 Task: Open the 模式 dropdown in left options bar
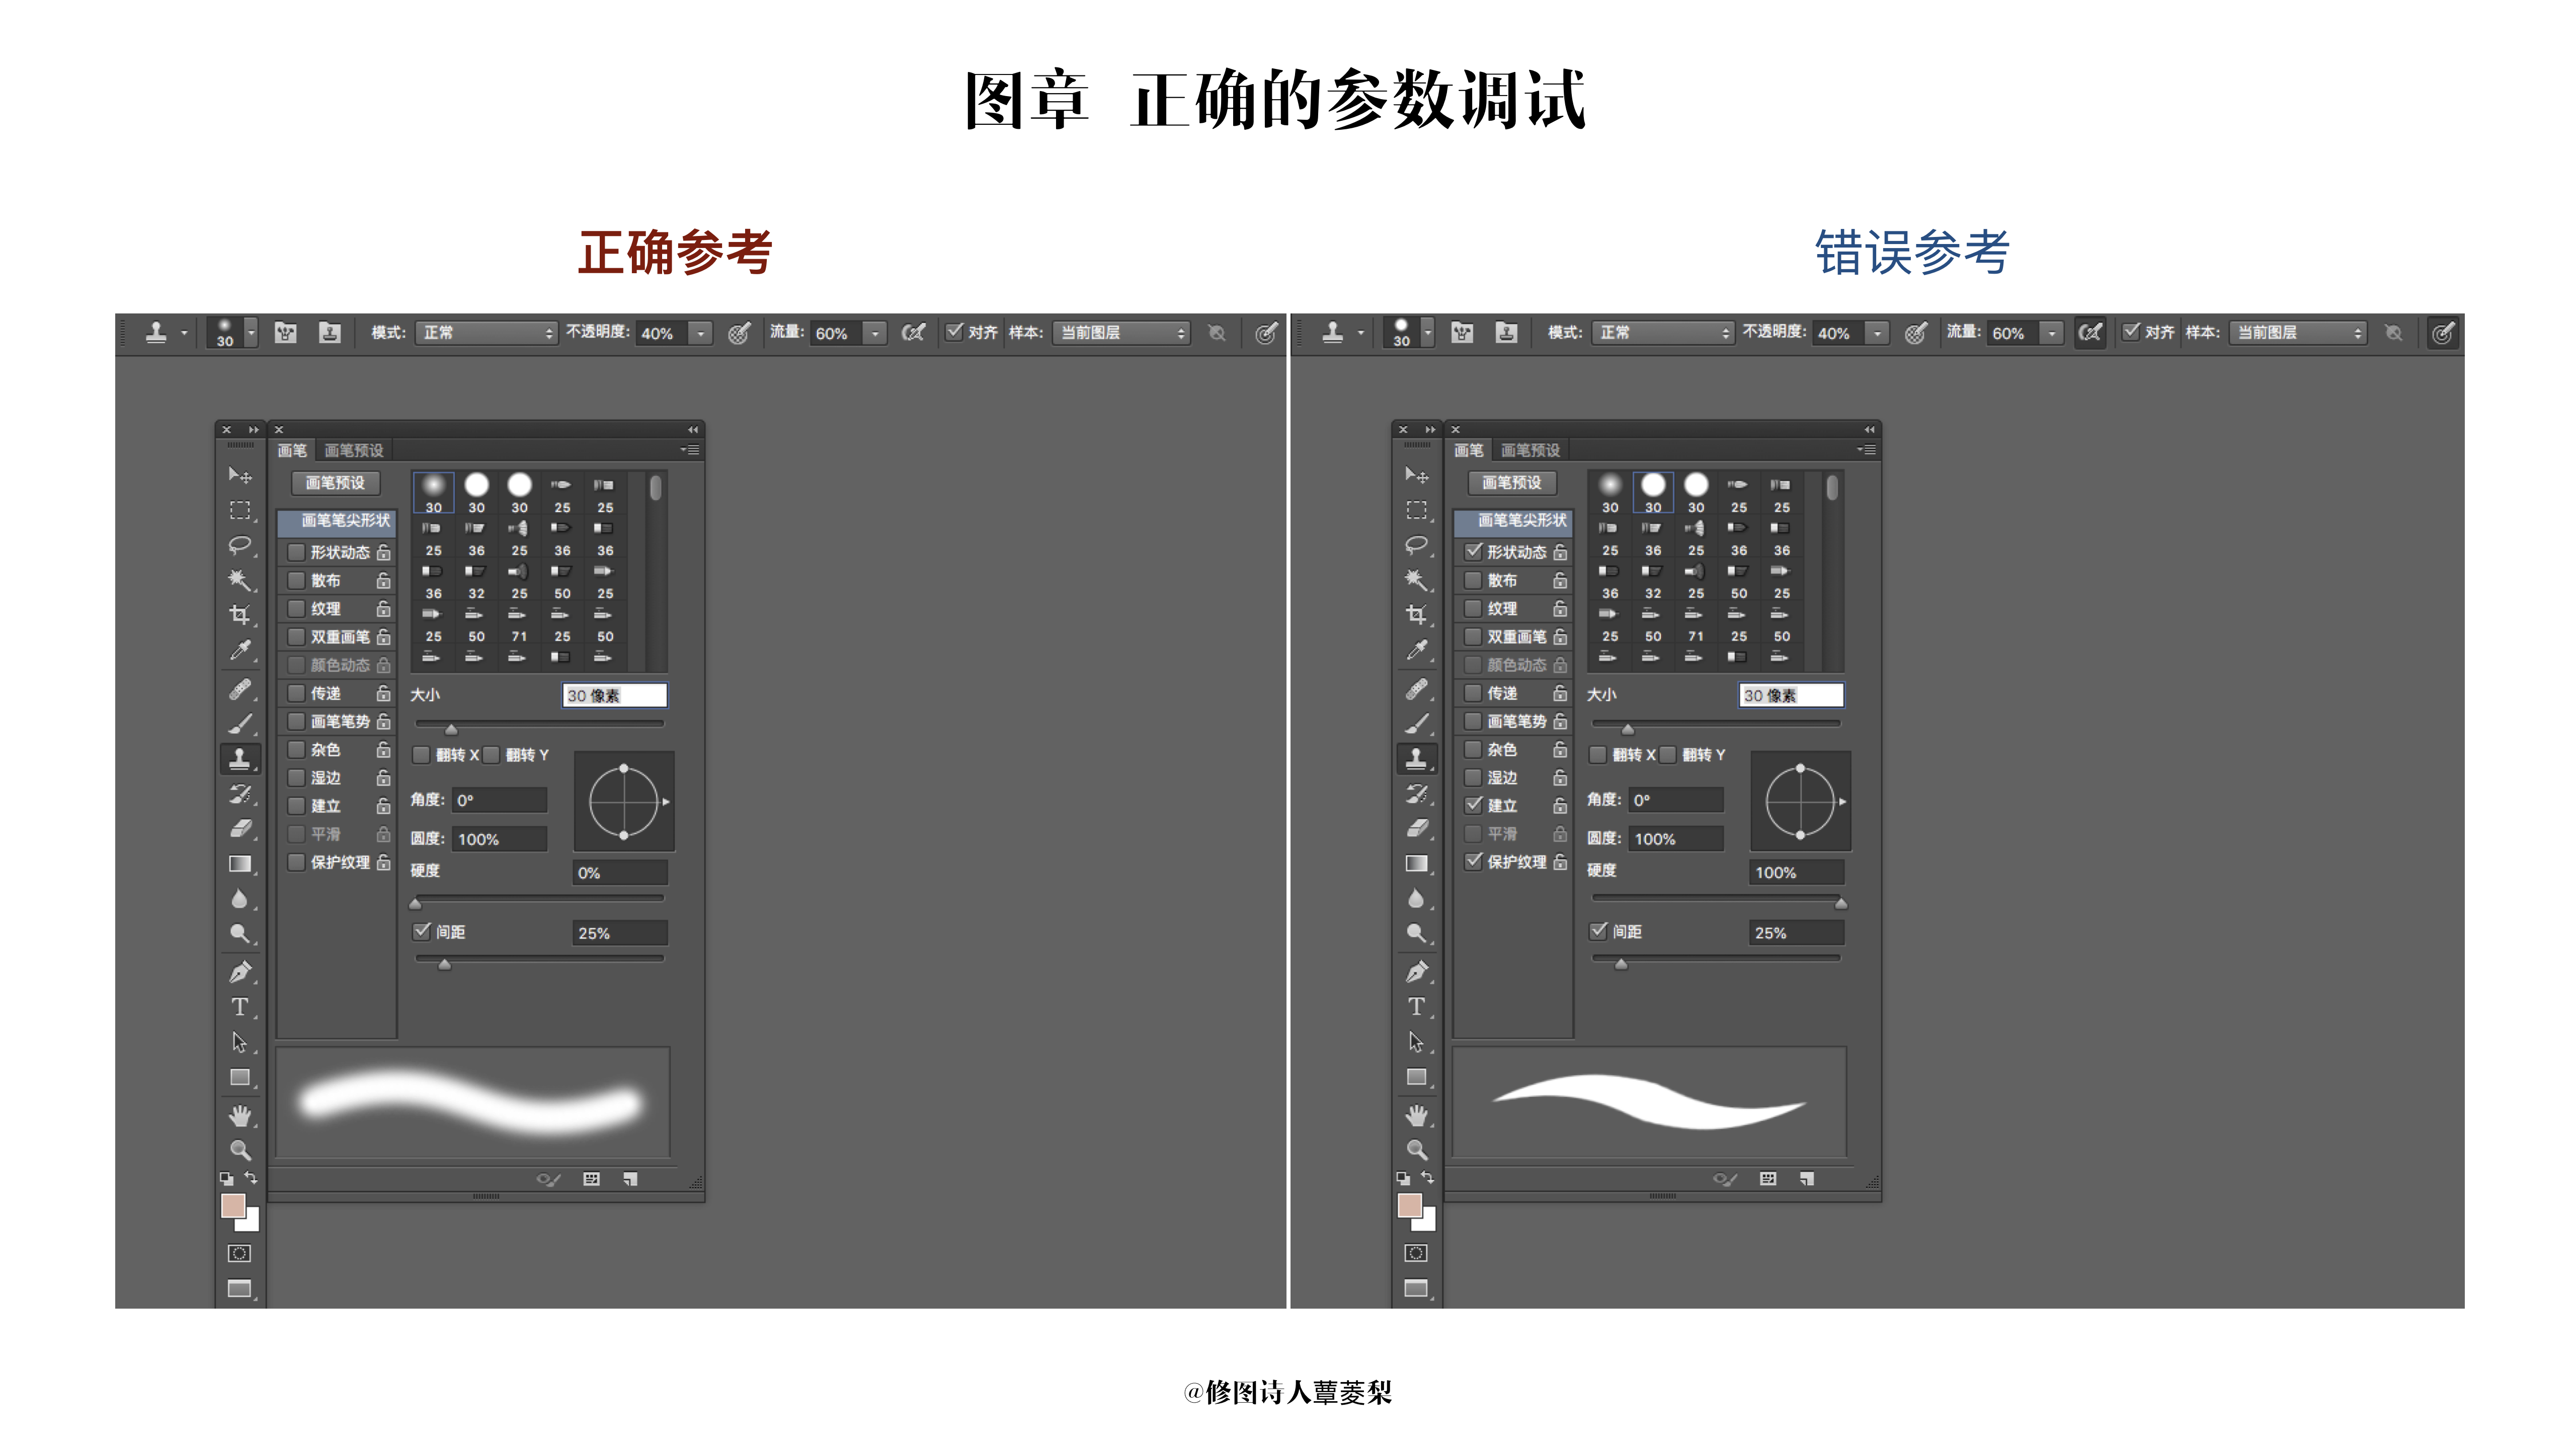coord(486,333)
